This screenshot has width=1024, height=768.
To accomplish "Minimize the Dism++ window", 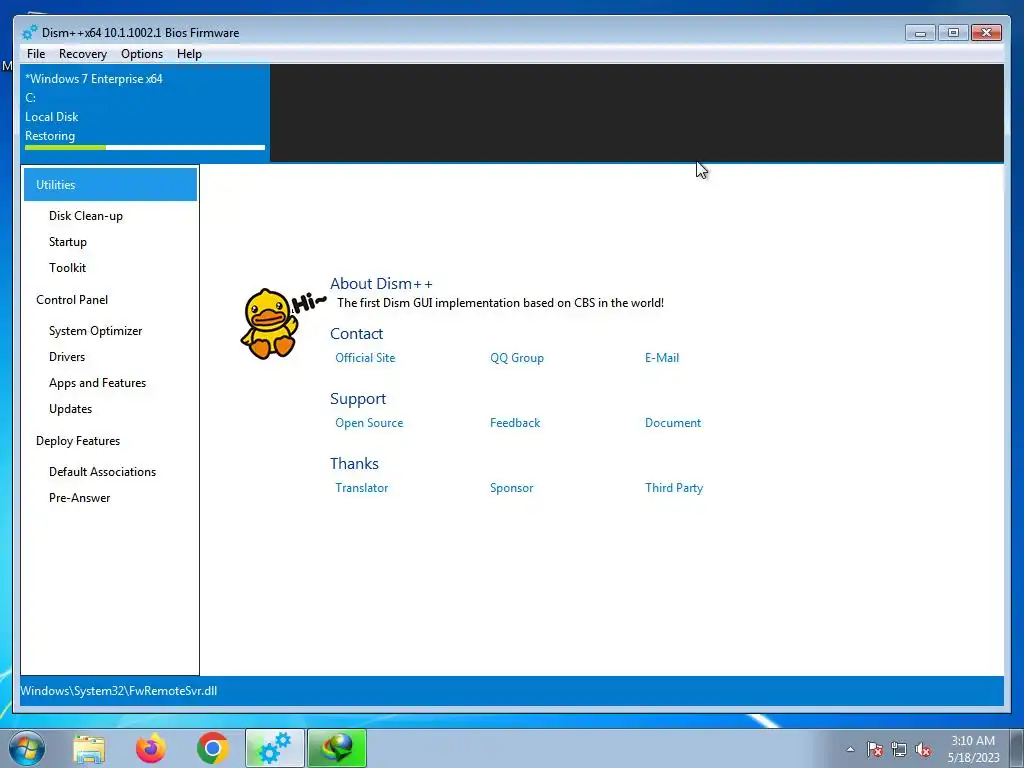I will [920, 33].
